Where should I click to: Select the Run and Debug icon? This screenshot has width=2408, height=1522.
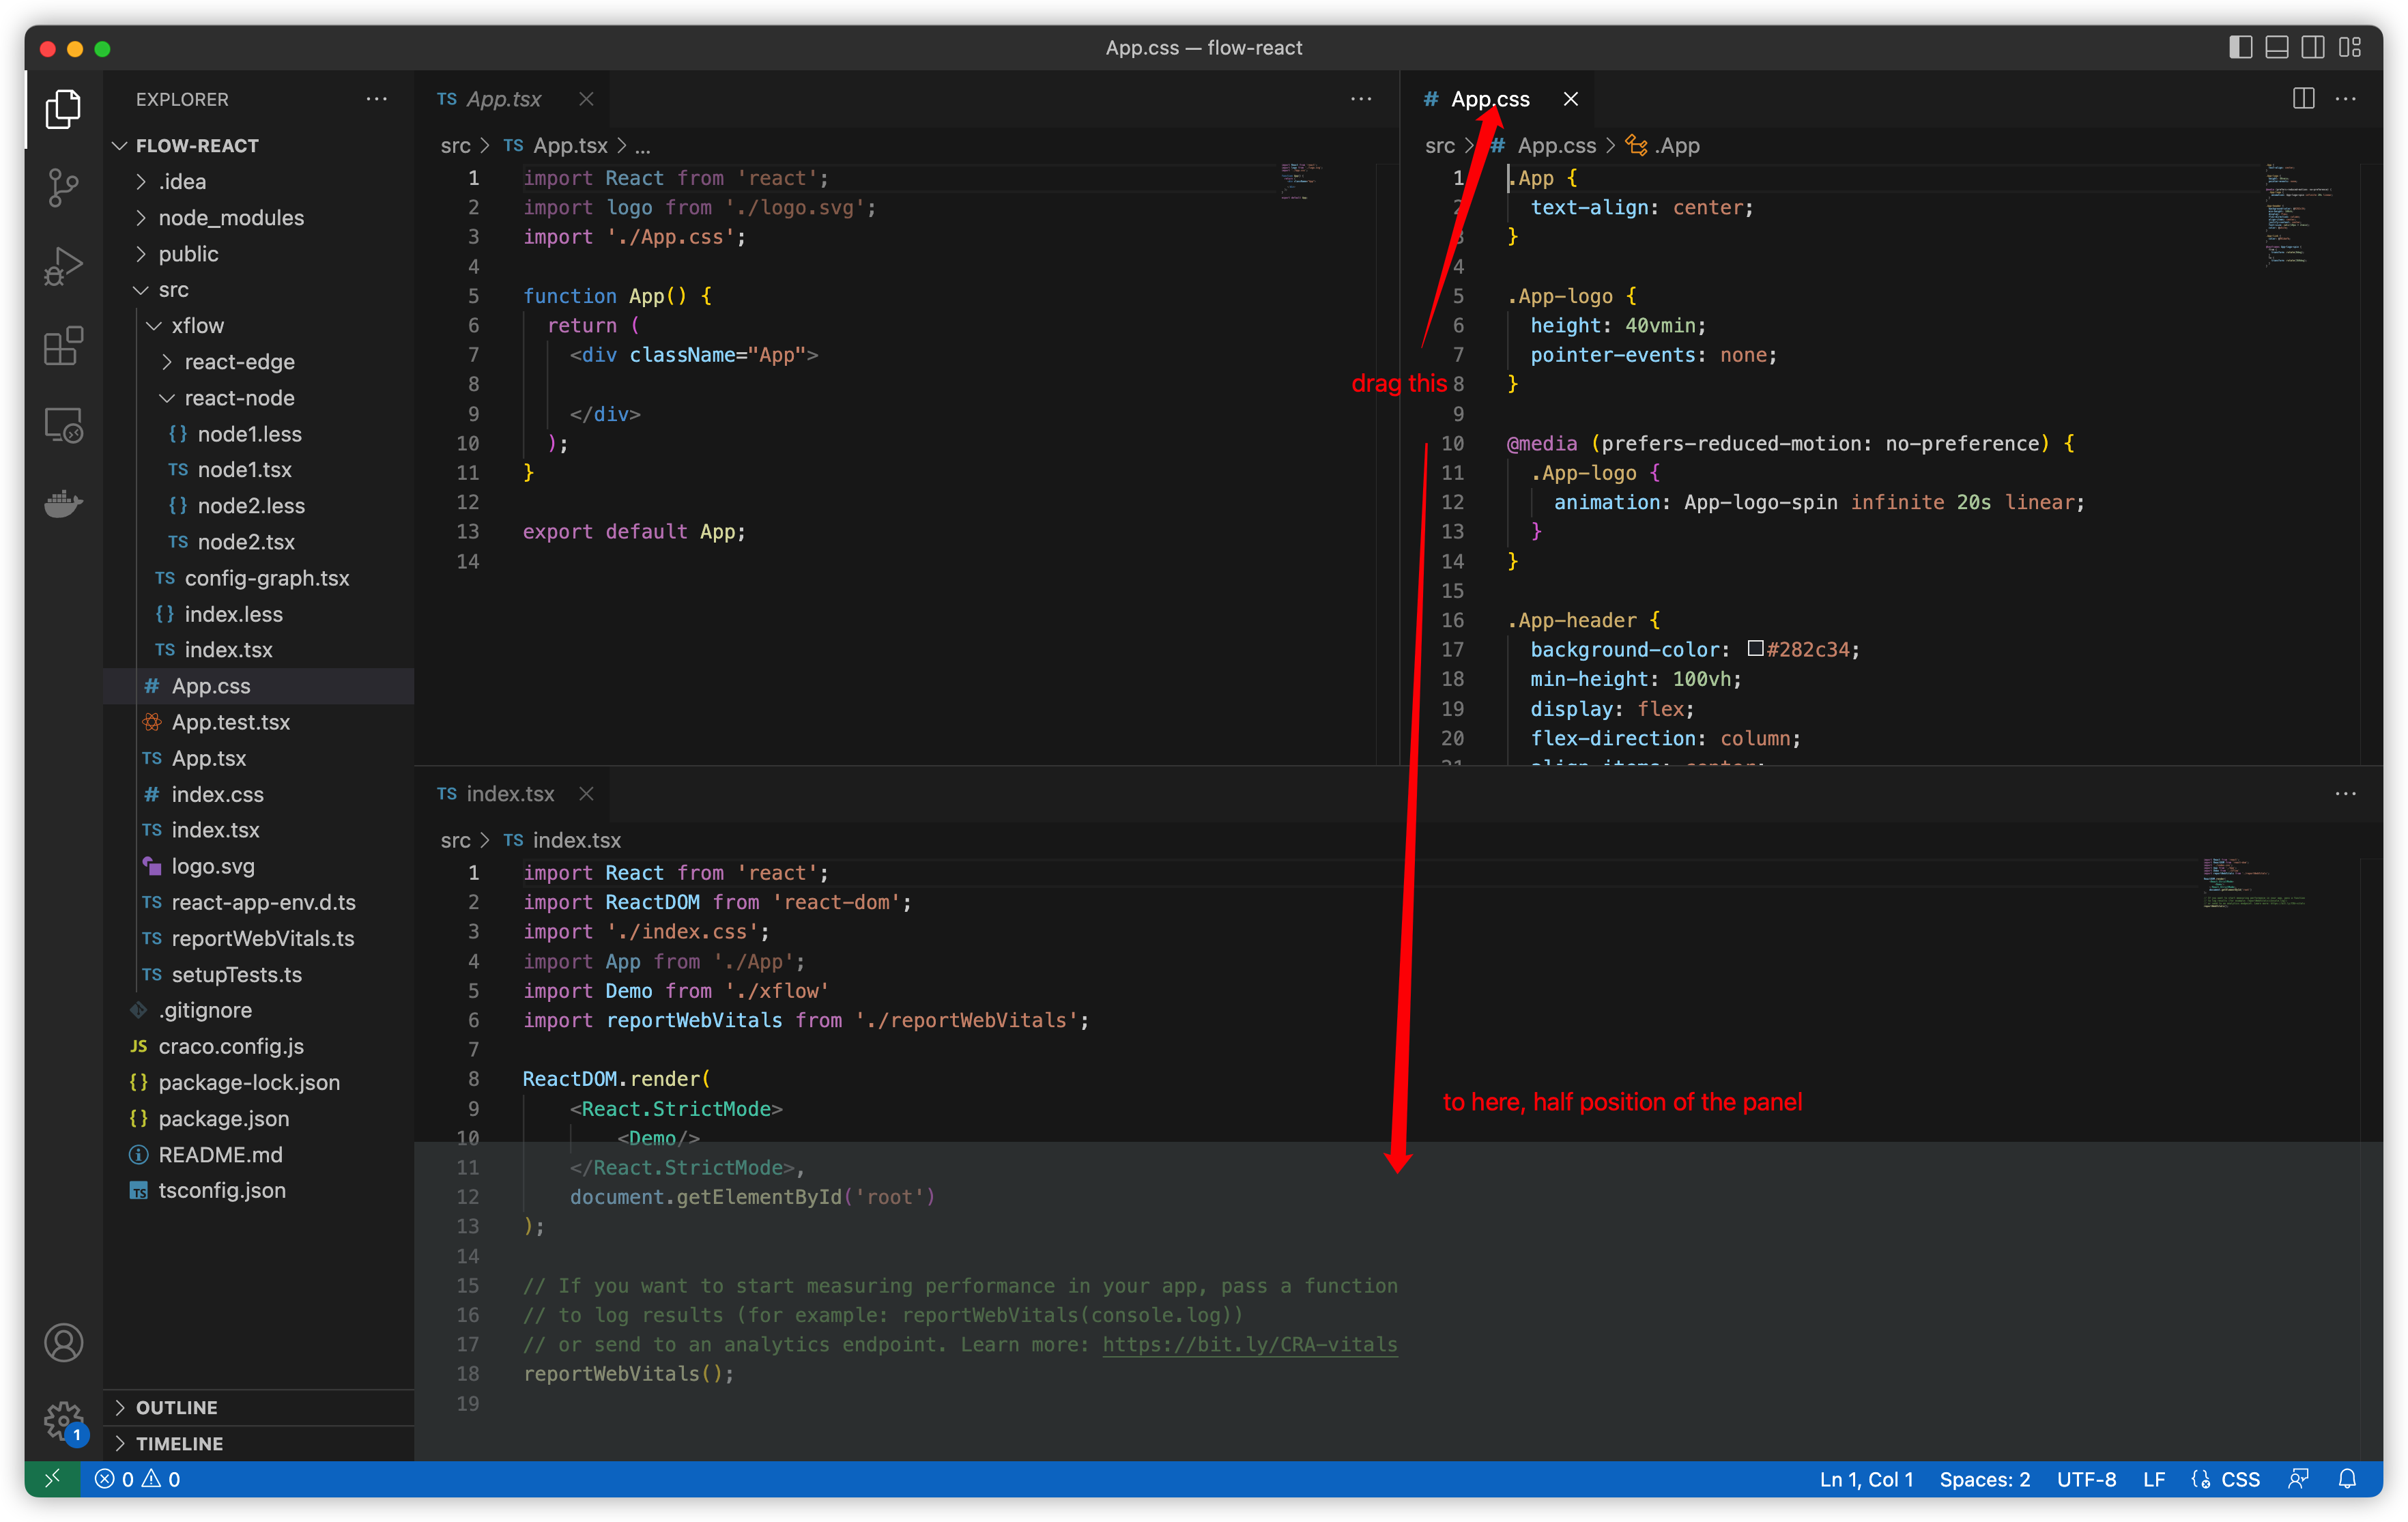click(x=63, y=266)
